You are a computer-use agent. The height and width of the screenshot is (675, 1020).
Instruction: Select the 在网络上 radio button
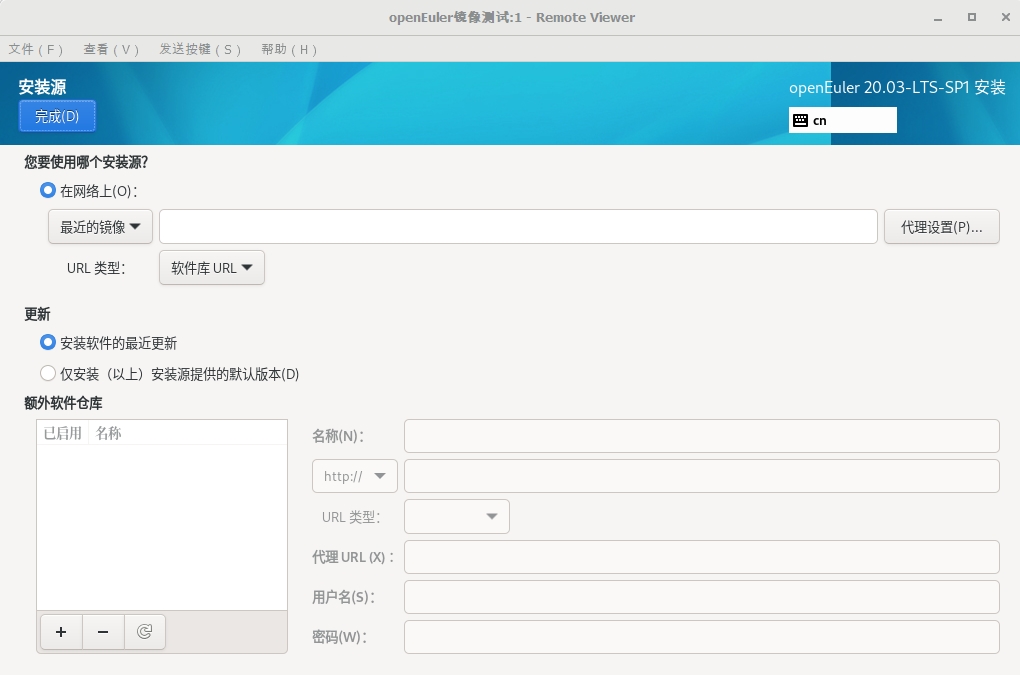48,190
